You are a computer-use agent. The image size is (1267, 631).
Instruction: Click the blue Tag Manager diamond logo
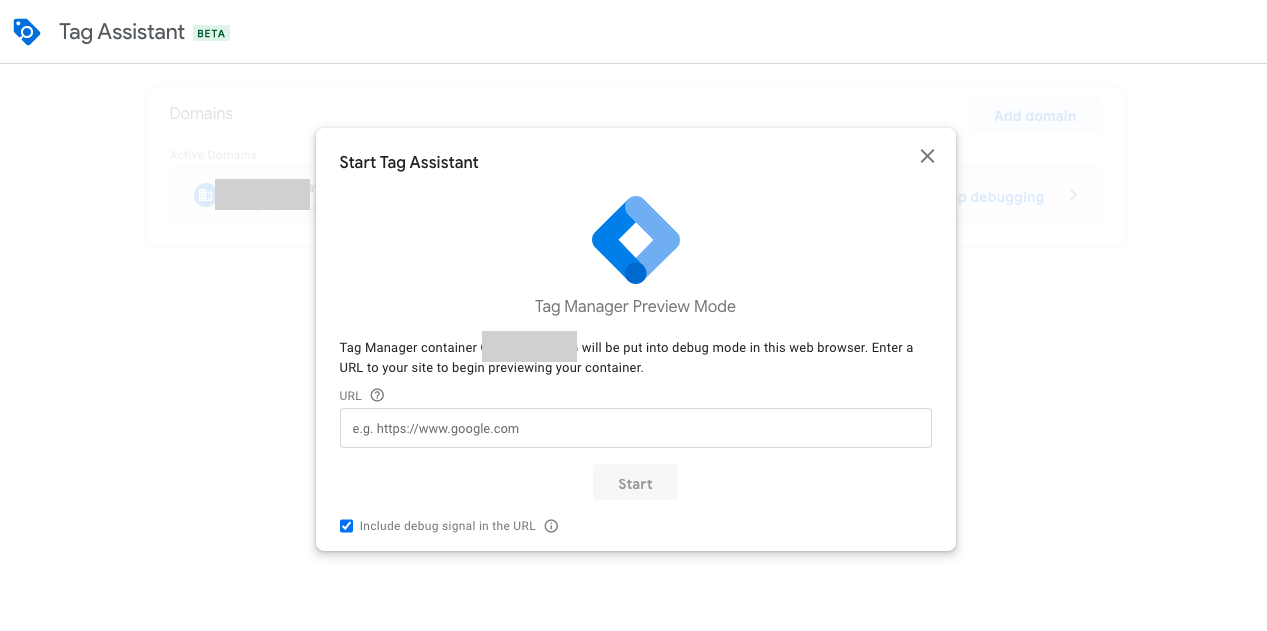click(636, 240)
